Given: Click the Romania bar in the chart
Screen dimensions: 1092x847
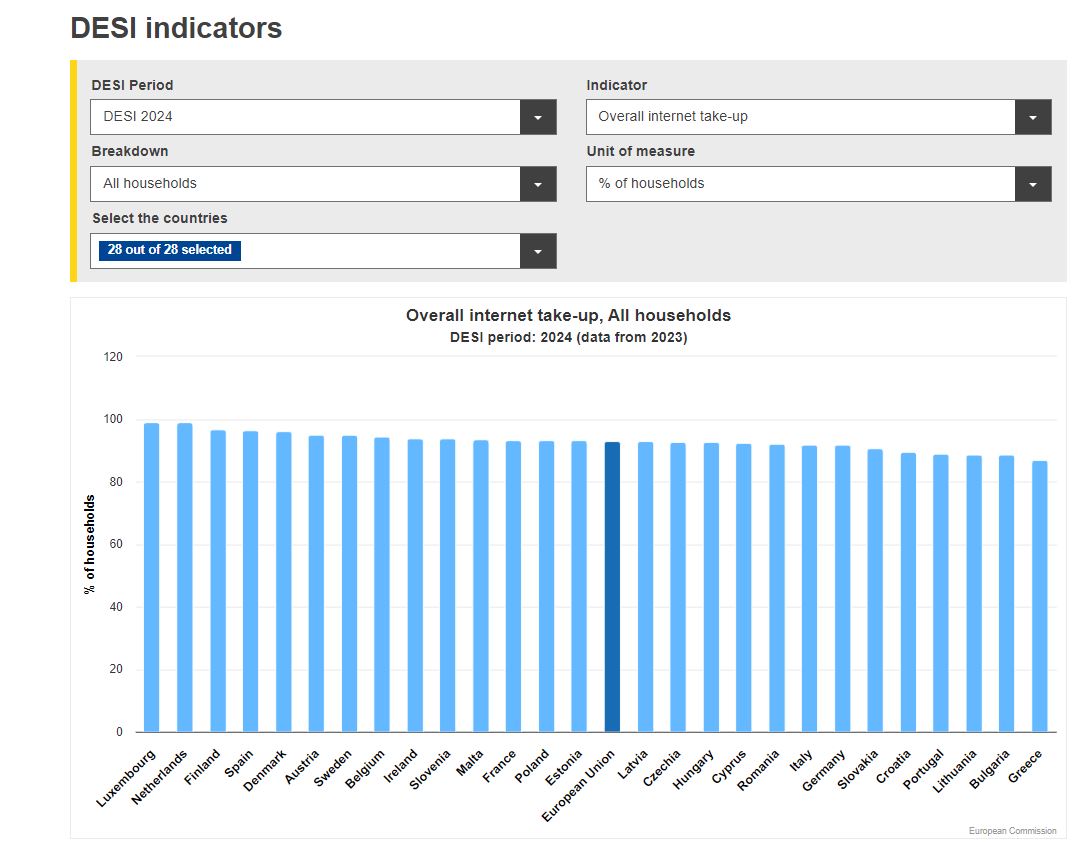Looking at the screenshot, I should point(777,589).
